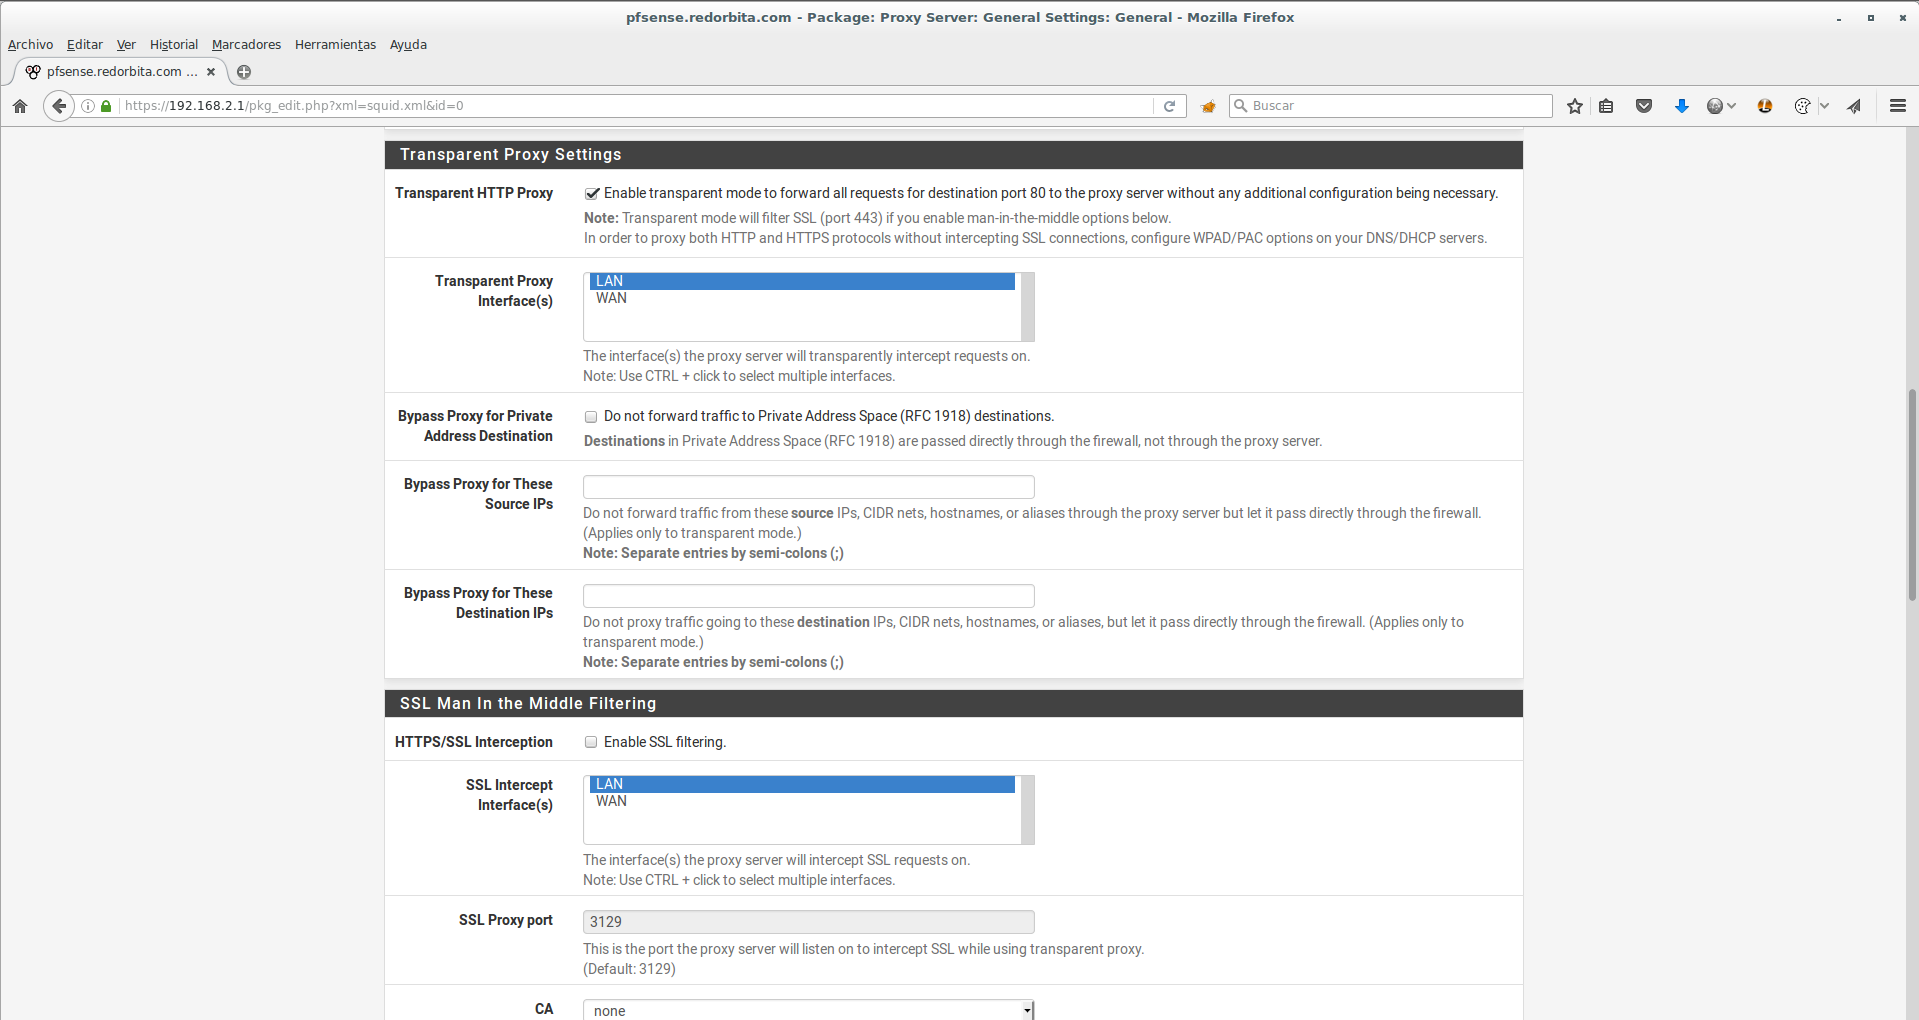Screen dimensions: 1919x1020
Task: Open the CA dropdown showing none
Action: [x=808, y=1010]
